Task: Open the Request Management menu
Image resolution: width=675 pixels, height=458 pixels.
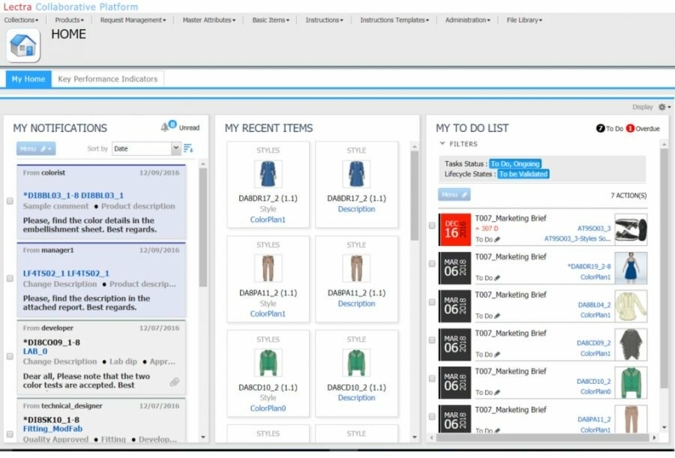Action: (x=132, y=20)
